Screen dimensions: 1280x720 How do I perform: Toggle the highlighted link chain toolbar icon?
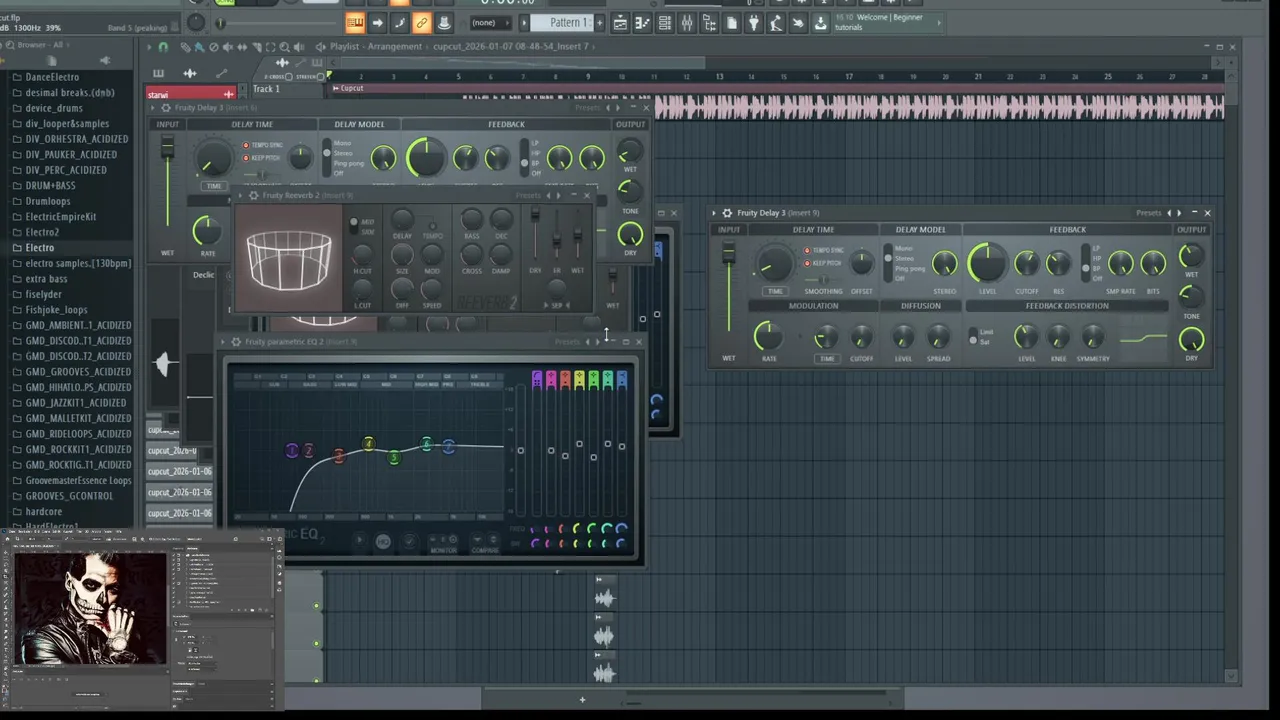click(x=421, y=23)
